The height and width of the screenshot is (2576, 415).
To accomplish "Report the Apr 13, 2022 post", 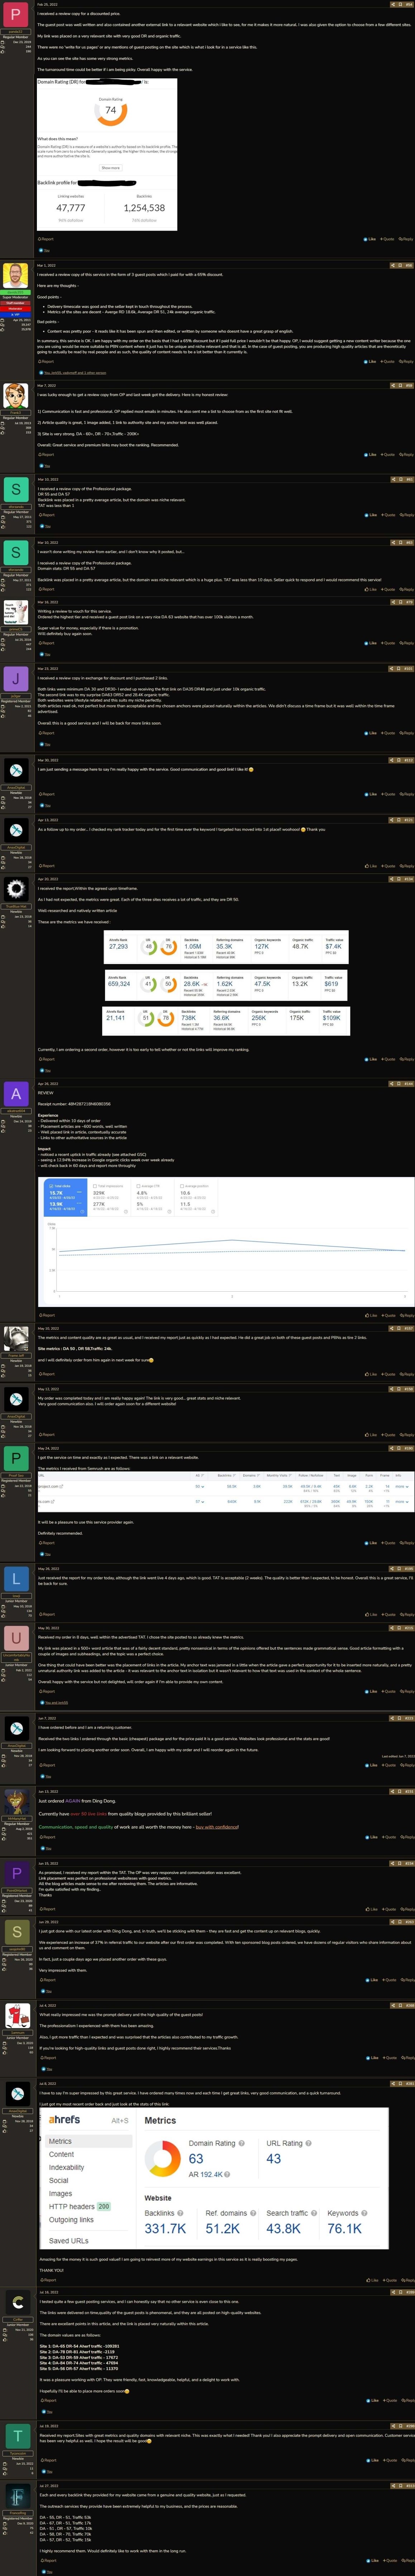I will (46, 866).
